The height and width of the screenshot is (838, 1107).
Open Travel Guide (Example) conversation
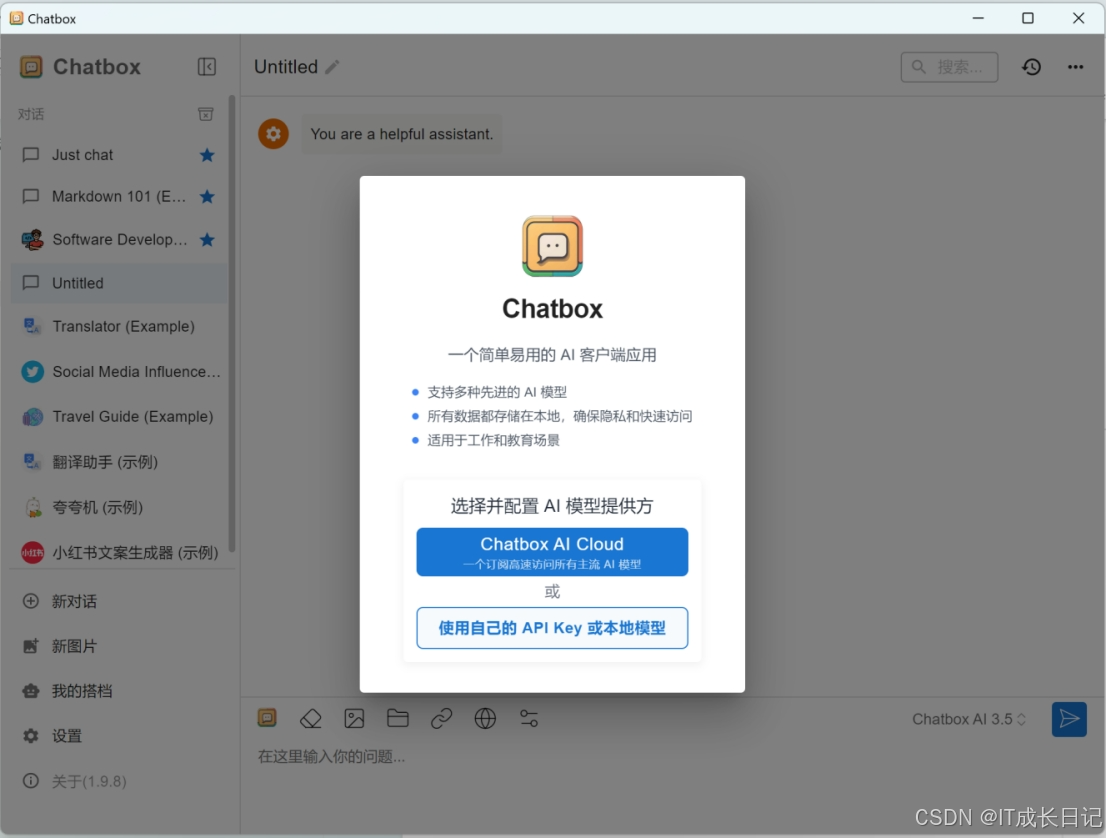click(x=119, y=417)
